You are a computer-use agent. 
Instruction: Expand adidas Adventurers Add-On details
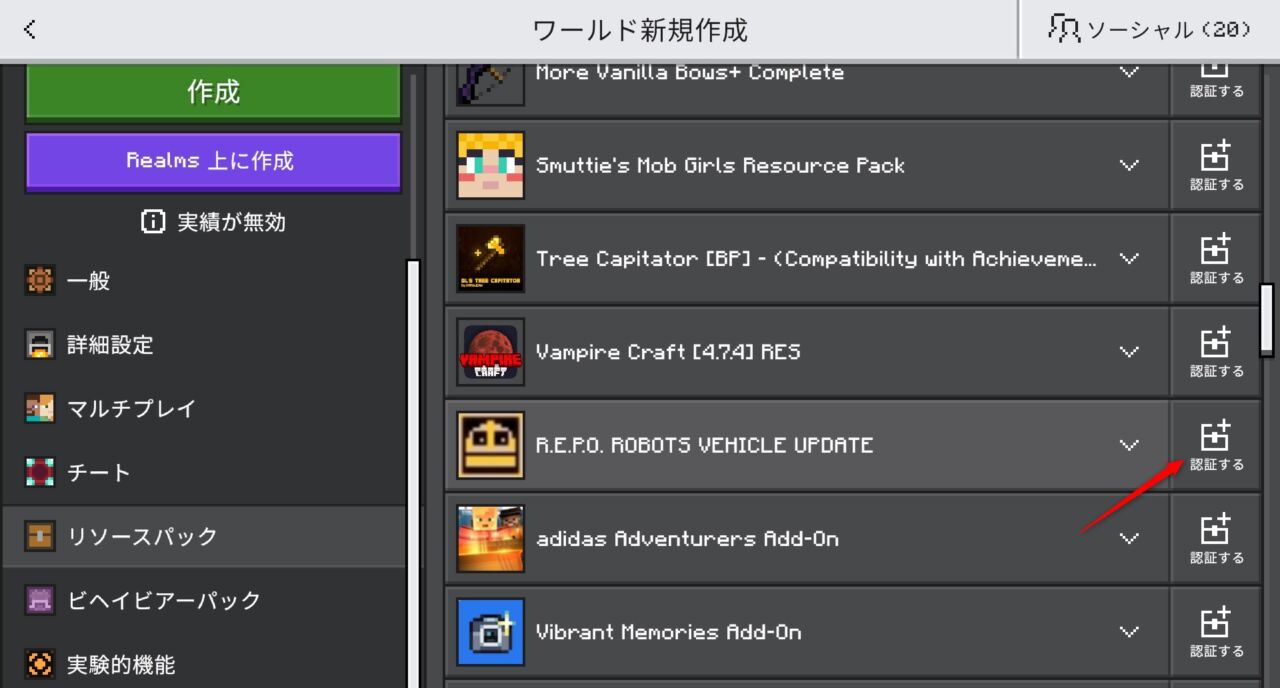coord(1129,538)
